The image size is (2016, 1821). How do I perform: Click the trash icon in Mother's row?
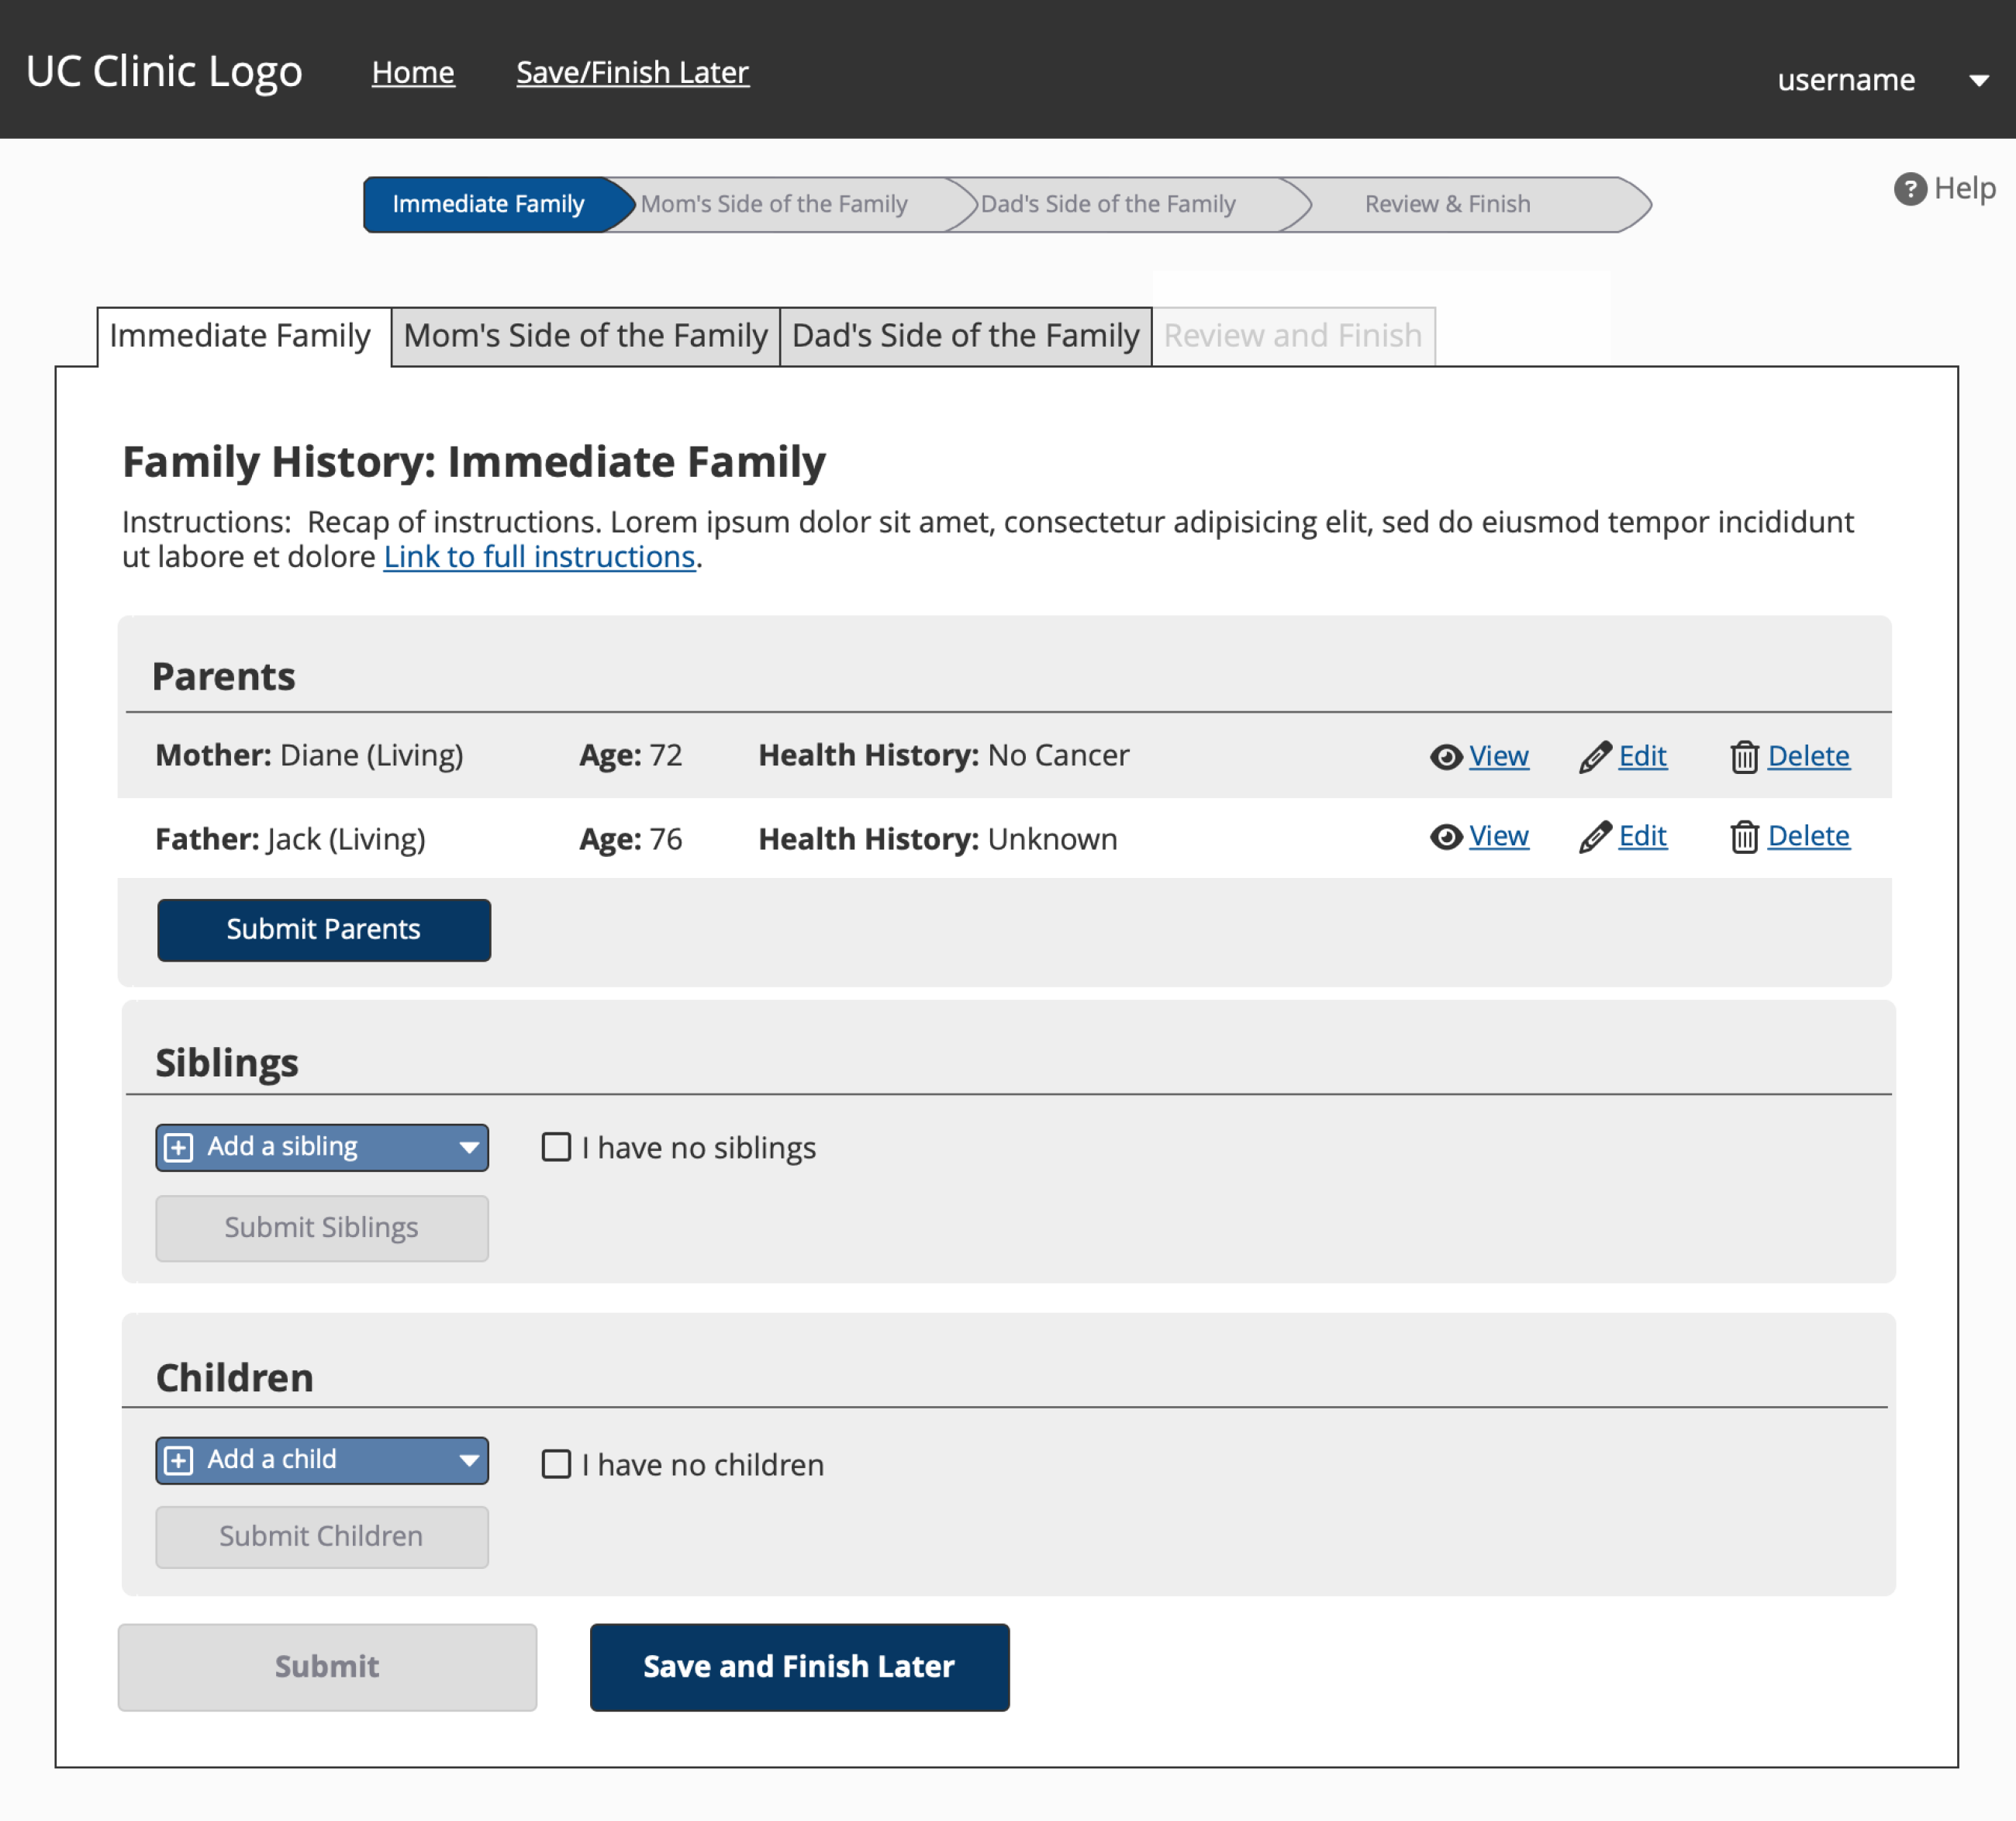1744,757
